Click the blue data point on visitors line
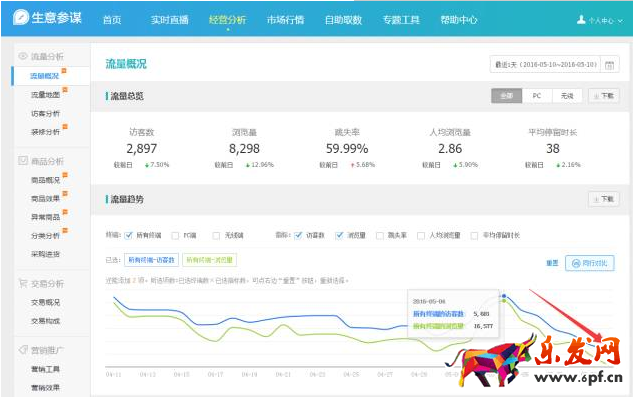 504,296
